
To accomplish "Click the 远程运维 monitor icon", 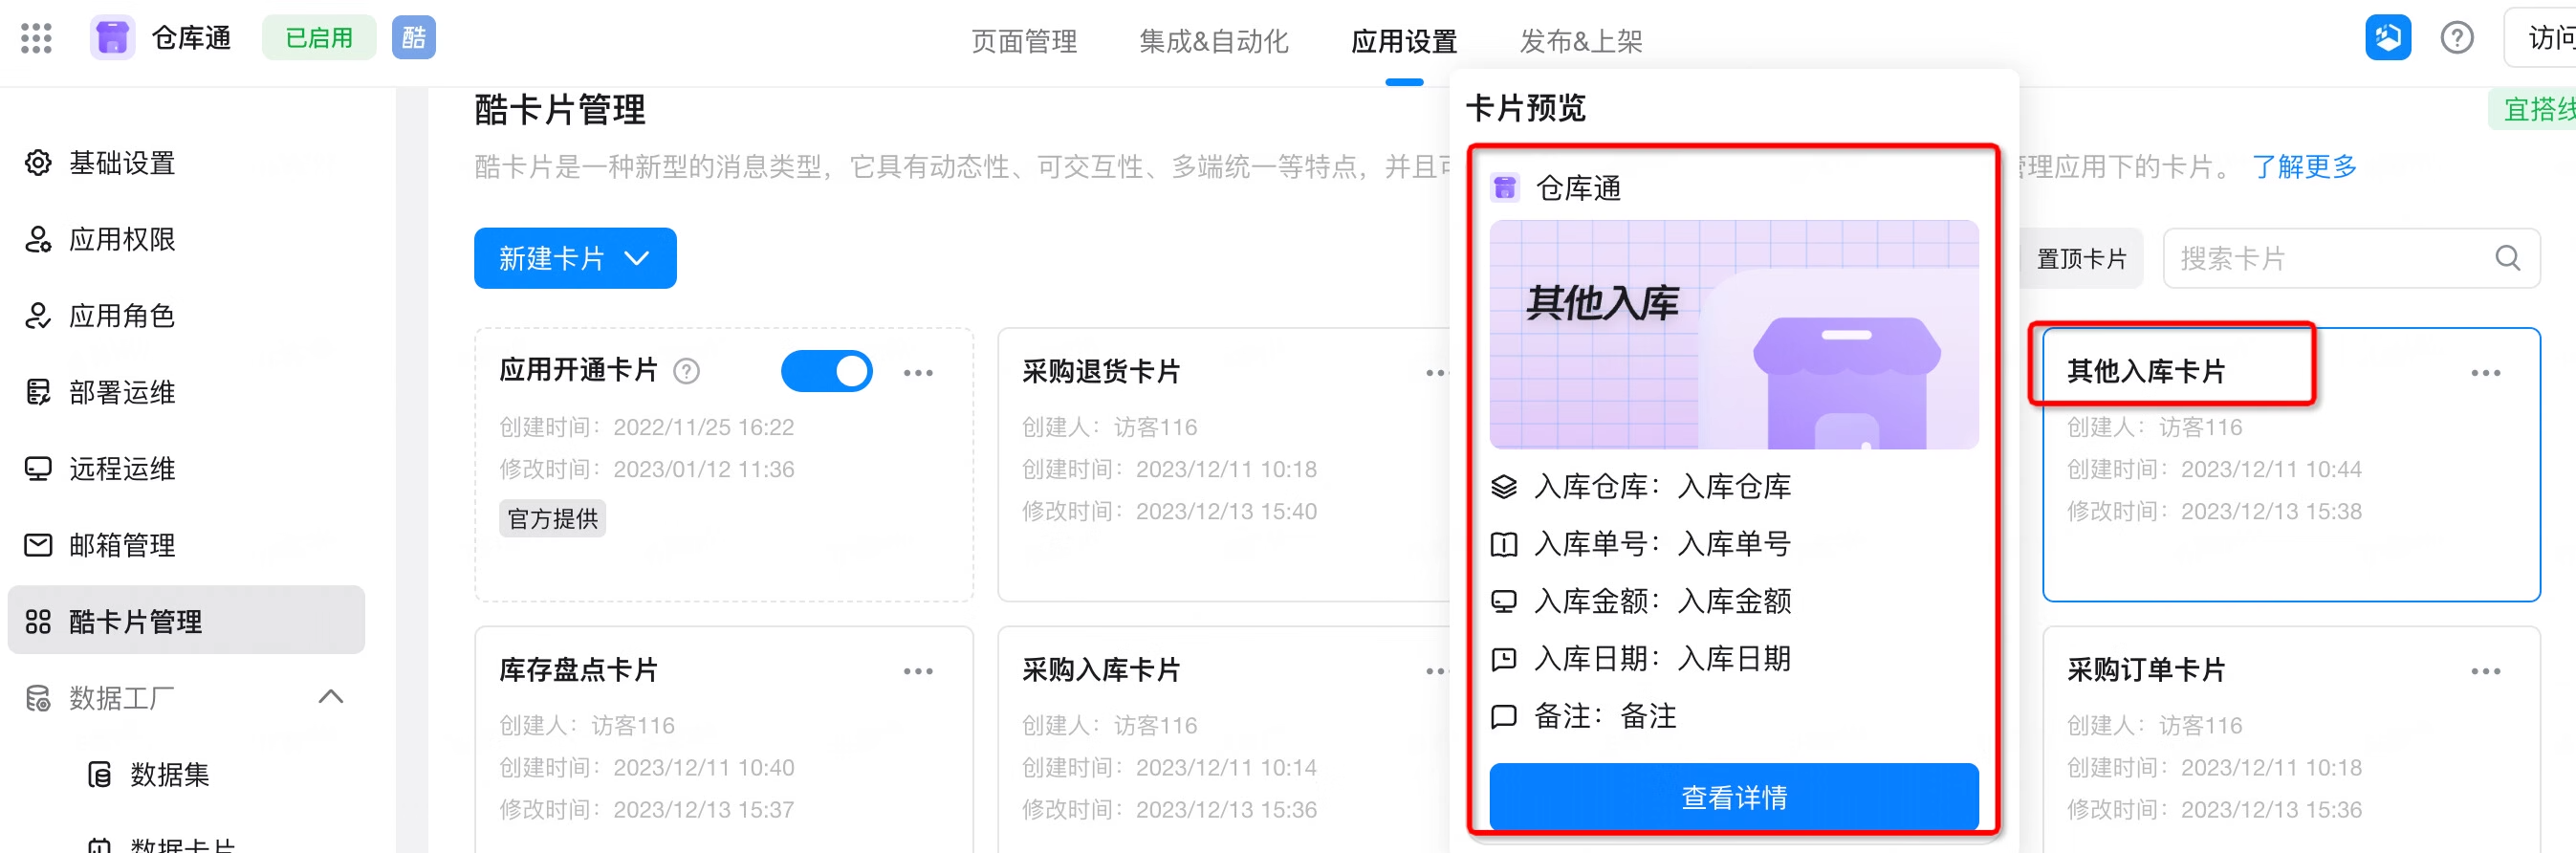I will tap(38, 469).
